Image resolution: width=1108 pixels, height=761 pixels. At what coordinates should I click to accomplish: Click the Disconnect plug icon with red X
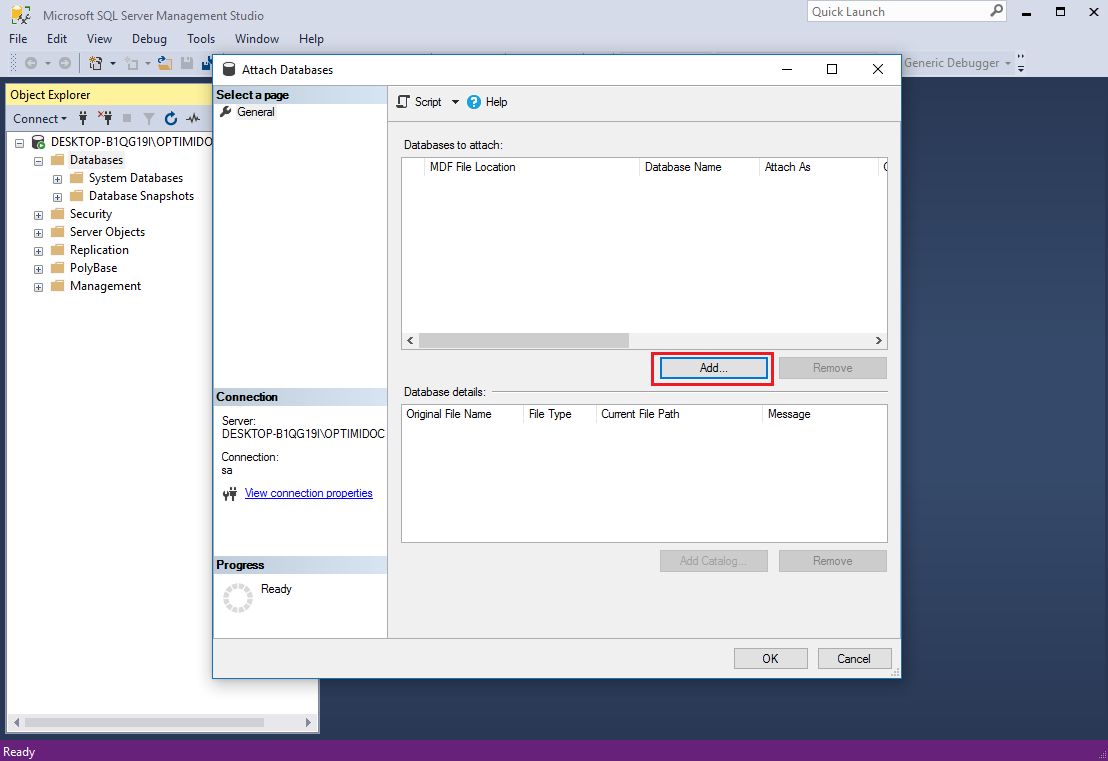pyautogui.click(x=104, y=118)
